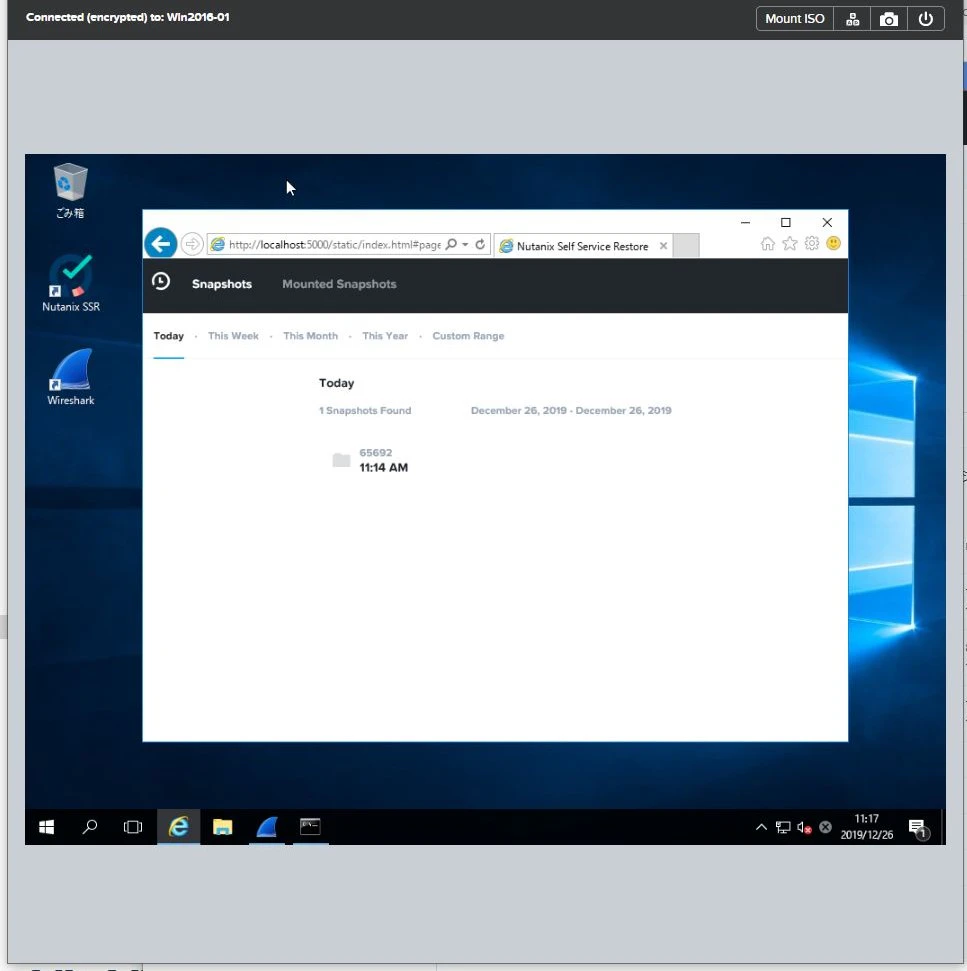Click the Wireshark taskbar icon
The height and width of the screenshot is (971, 967).
click(x=267, y=827)
